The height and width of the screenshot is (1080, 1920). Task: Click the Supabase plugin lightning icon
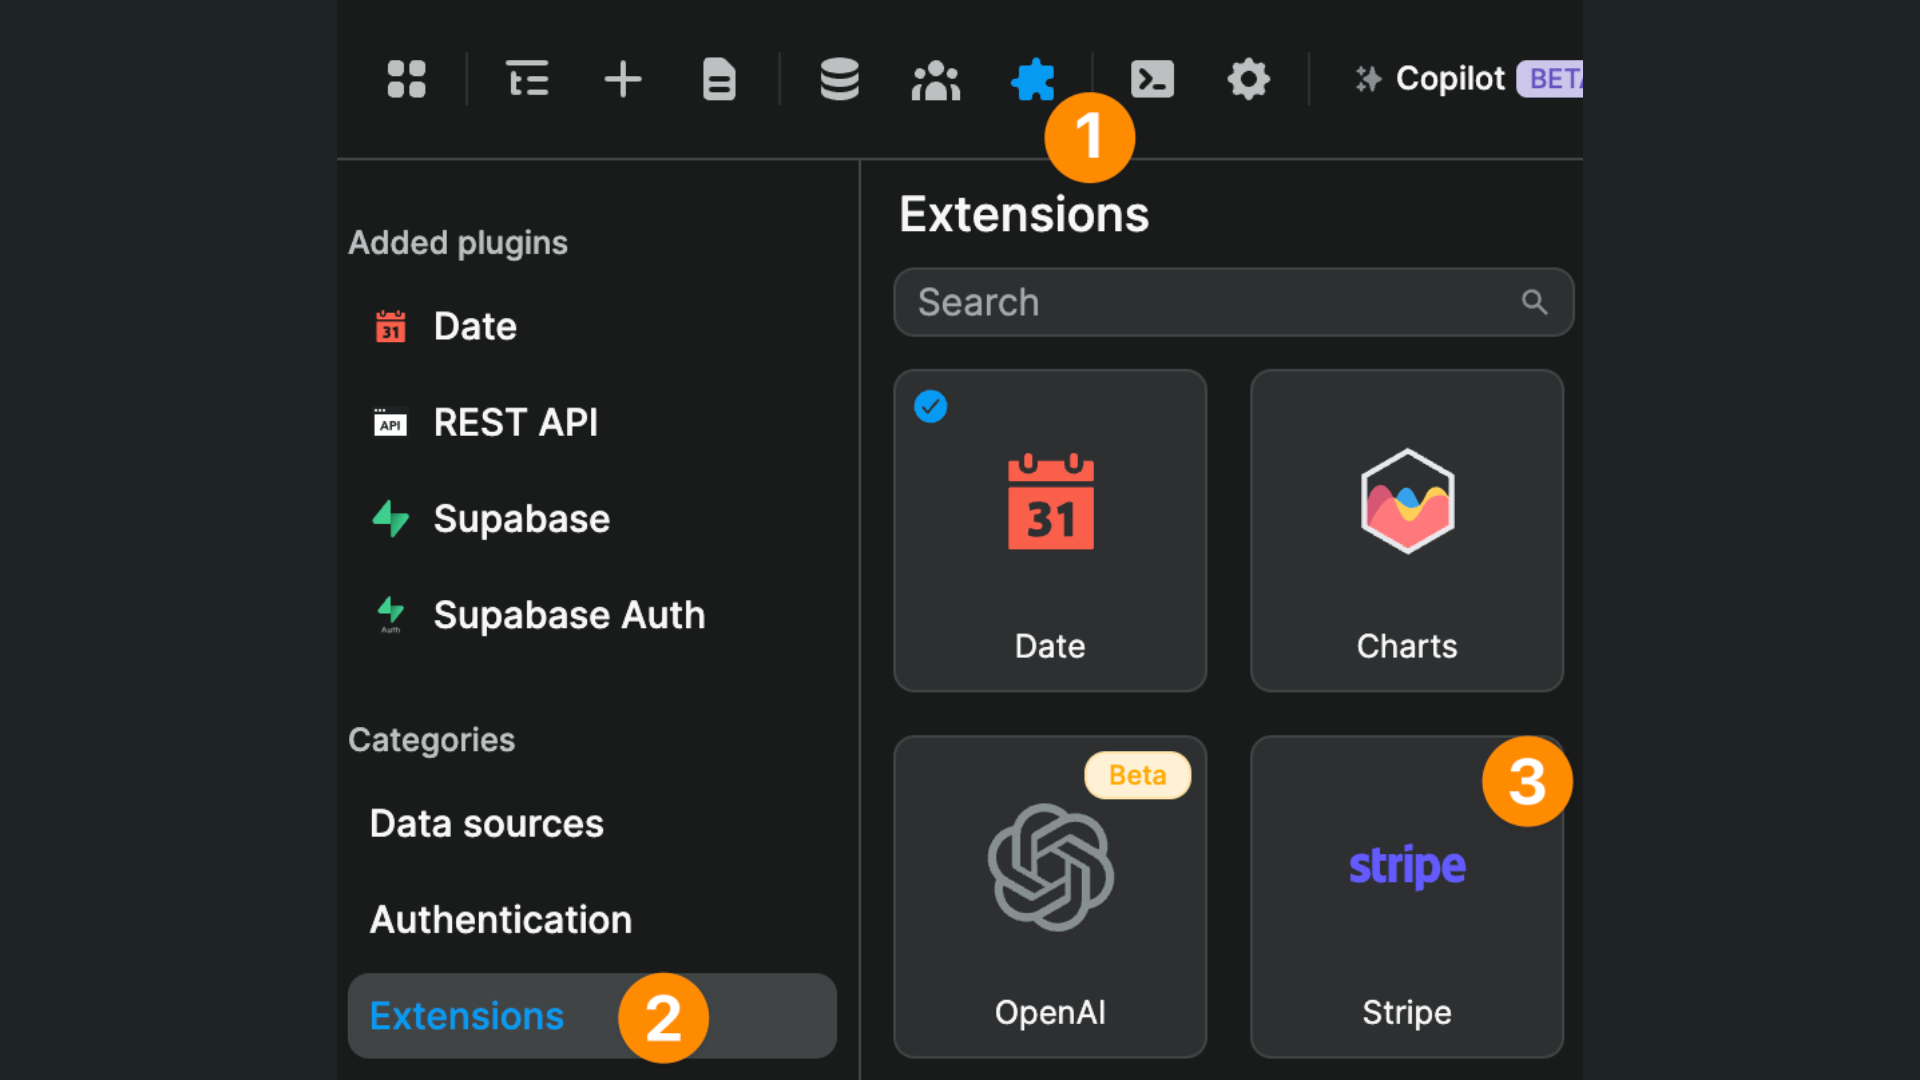pyautogui.click(x=390, y=518)
